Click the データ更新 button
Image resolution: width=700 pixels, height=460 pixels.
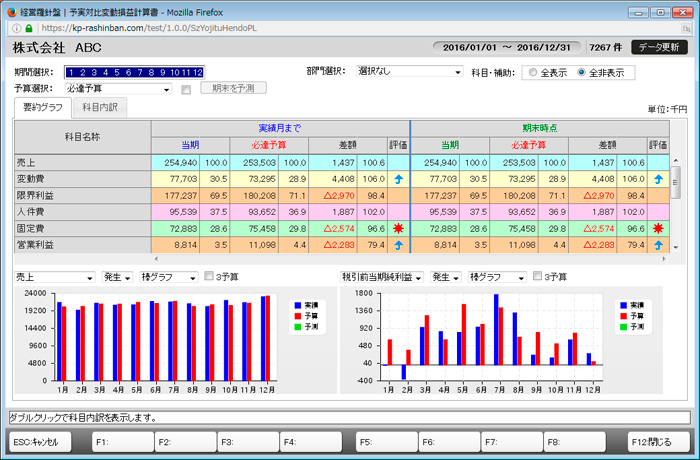[661, 48]
